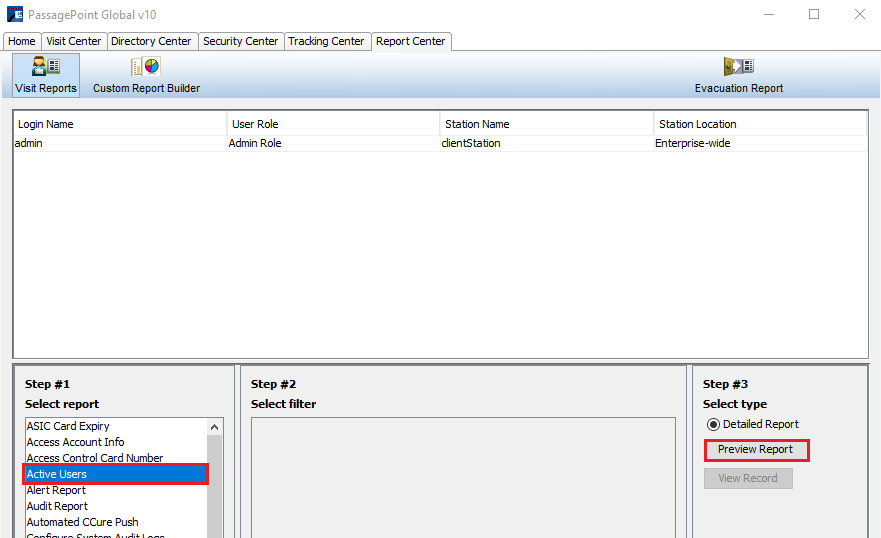Click the report list scroll-up arrow

coord(215,427)
